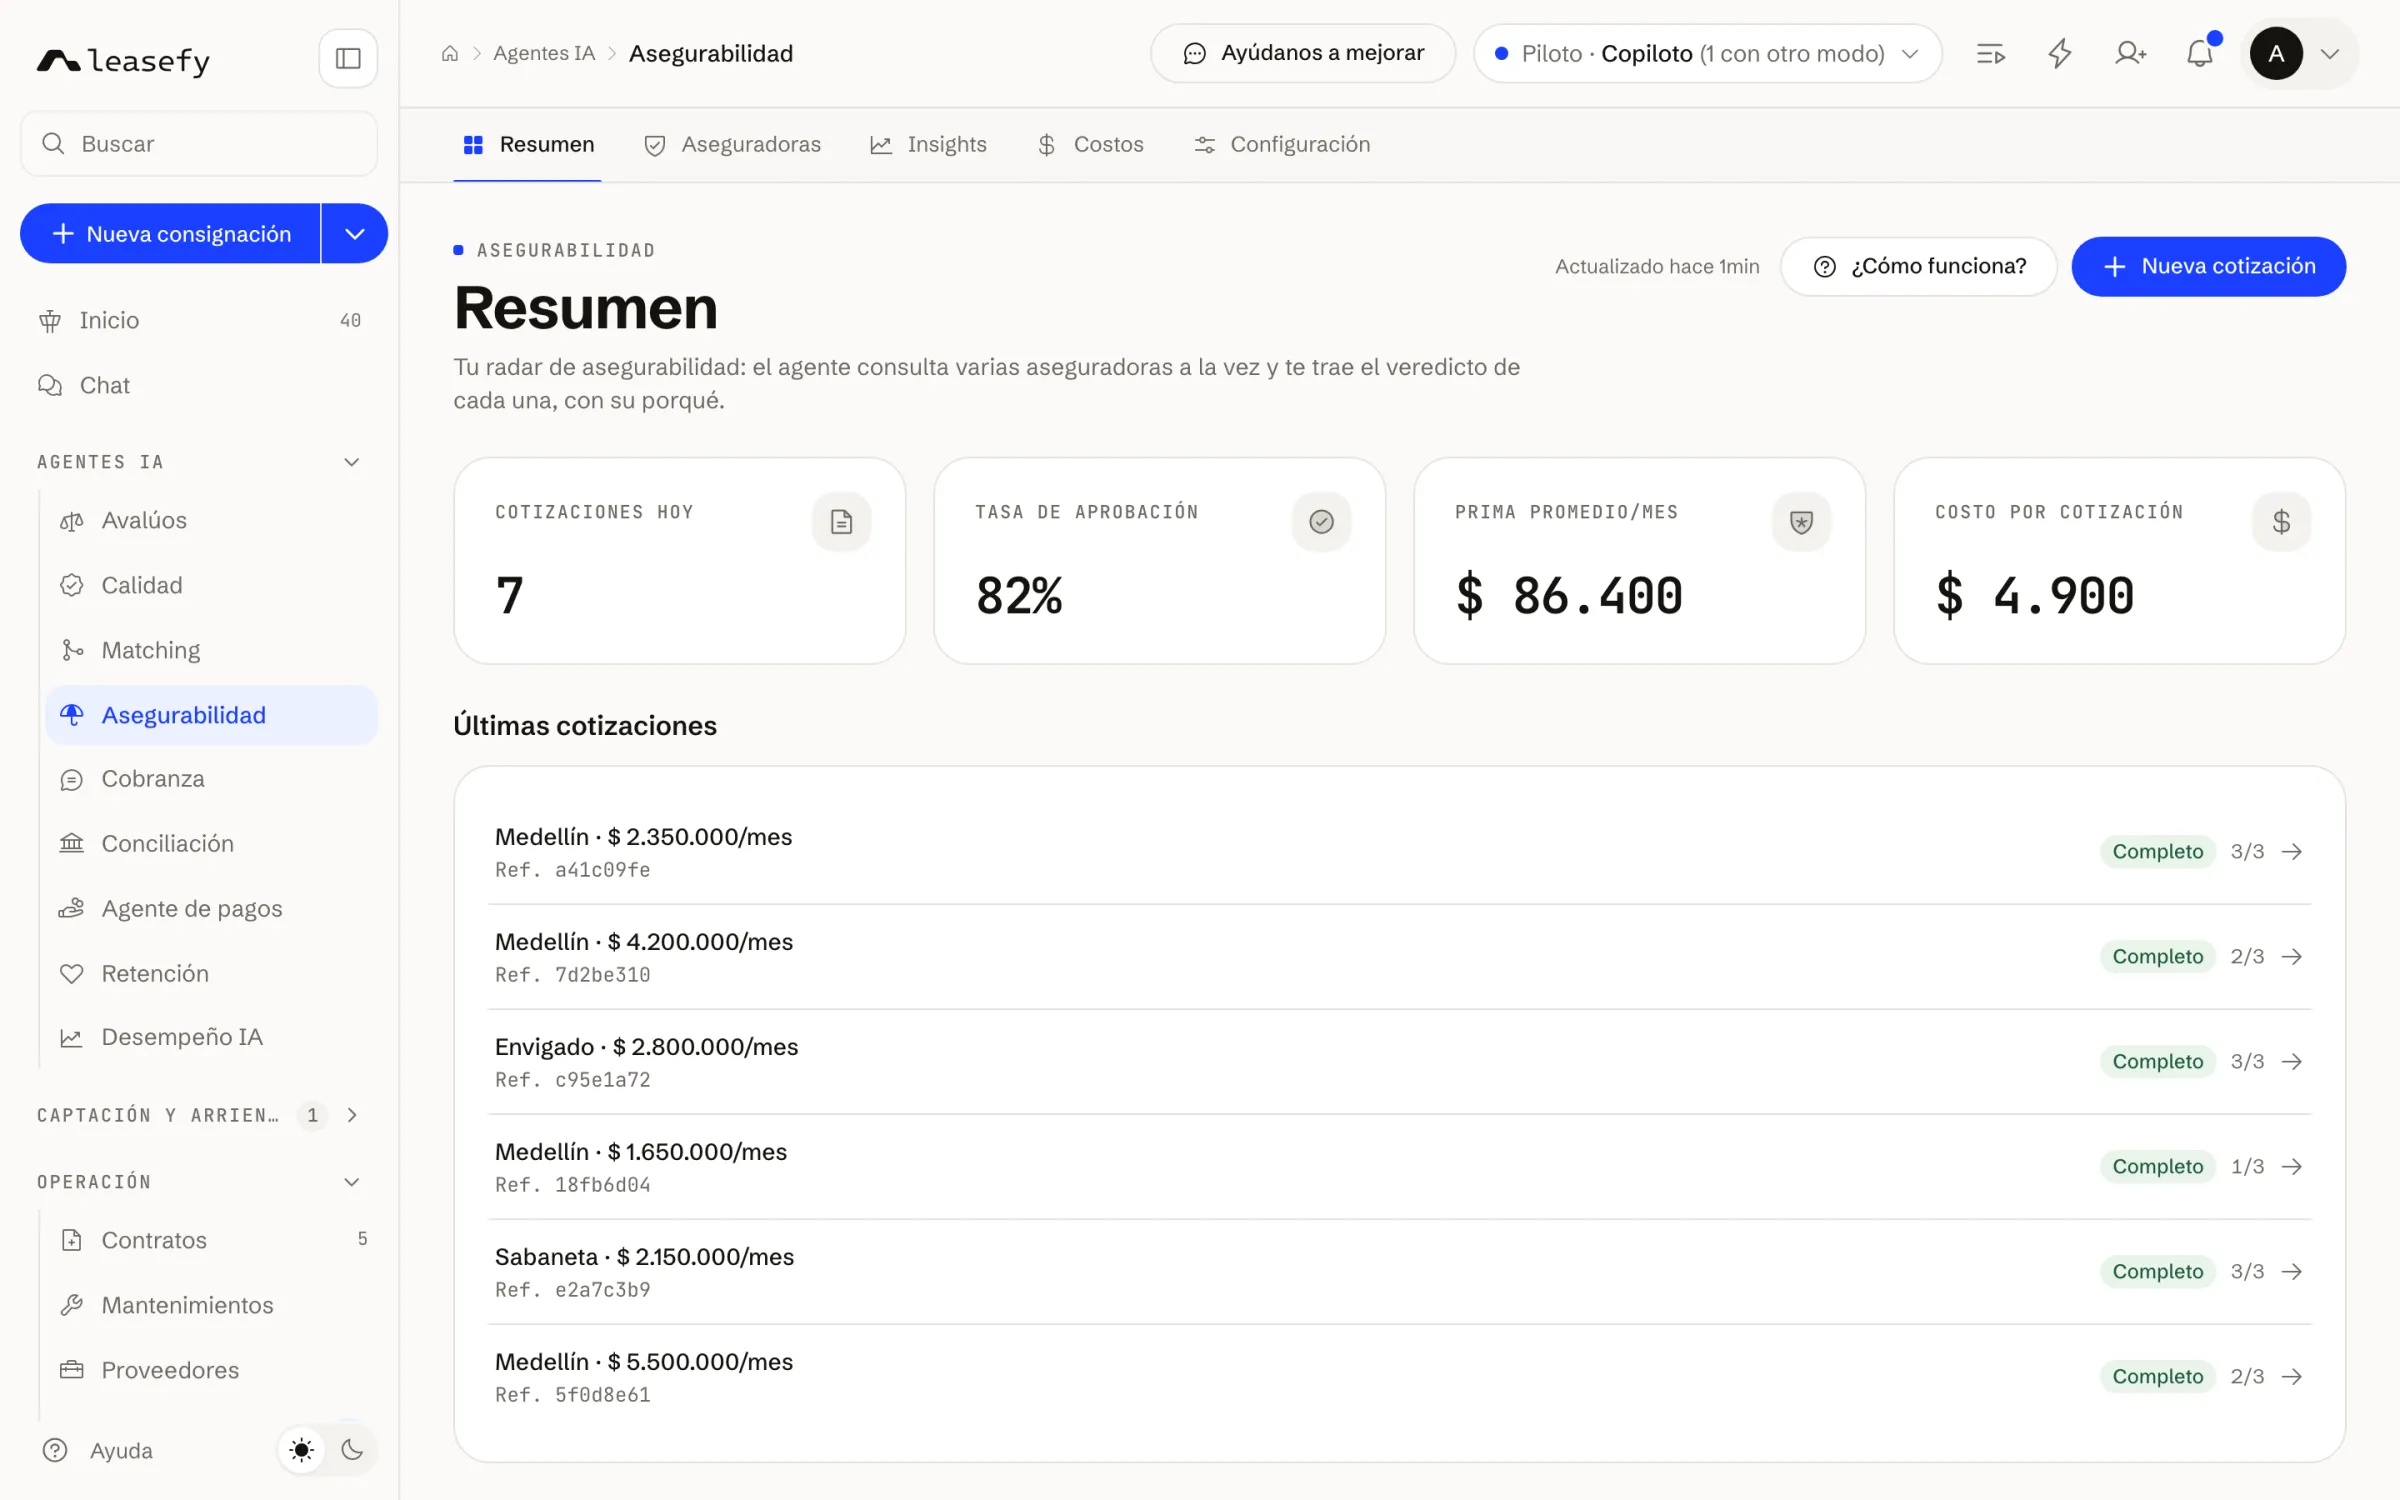
Task: Focus the Buscar search field
Action: click(x=199, y=144)
